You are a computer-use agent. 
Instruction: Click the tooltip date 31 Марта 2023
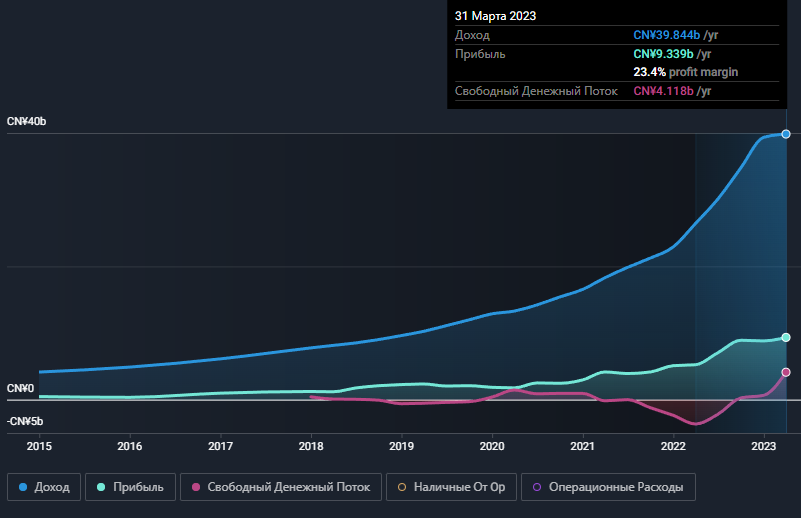[x=496, y=16]
